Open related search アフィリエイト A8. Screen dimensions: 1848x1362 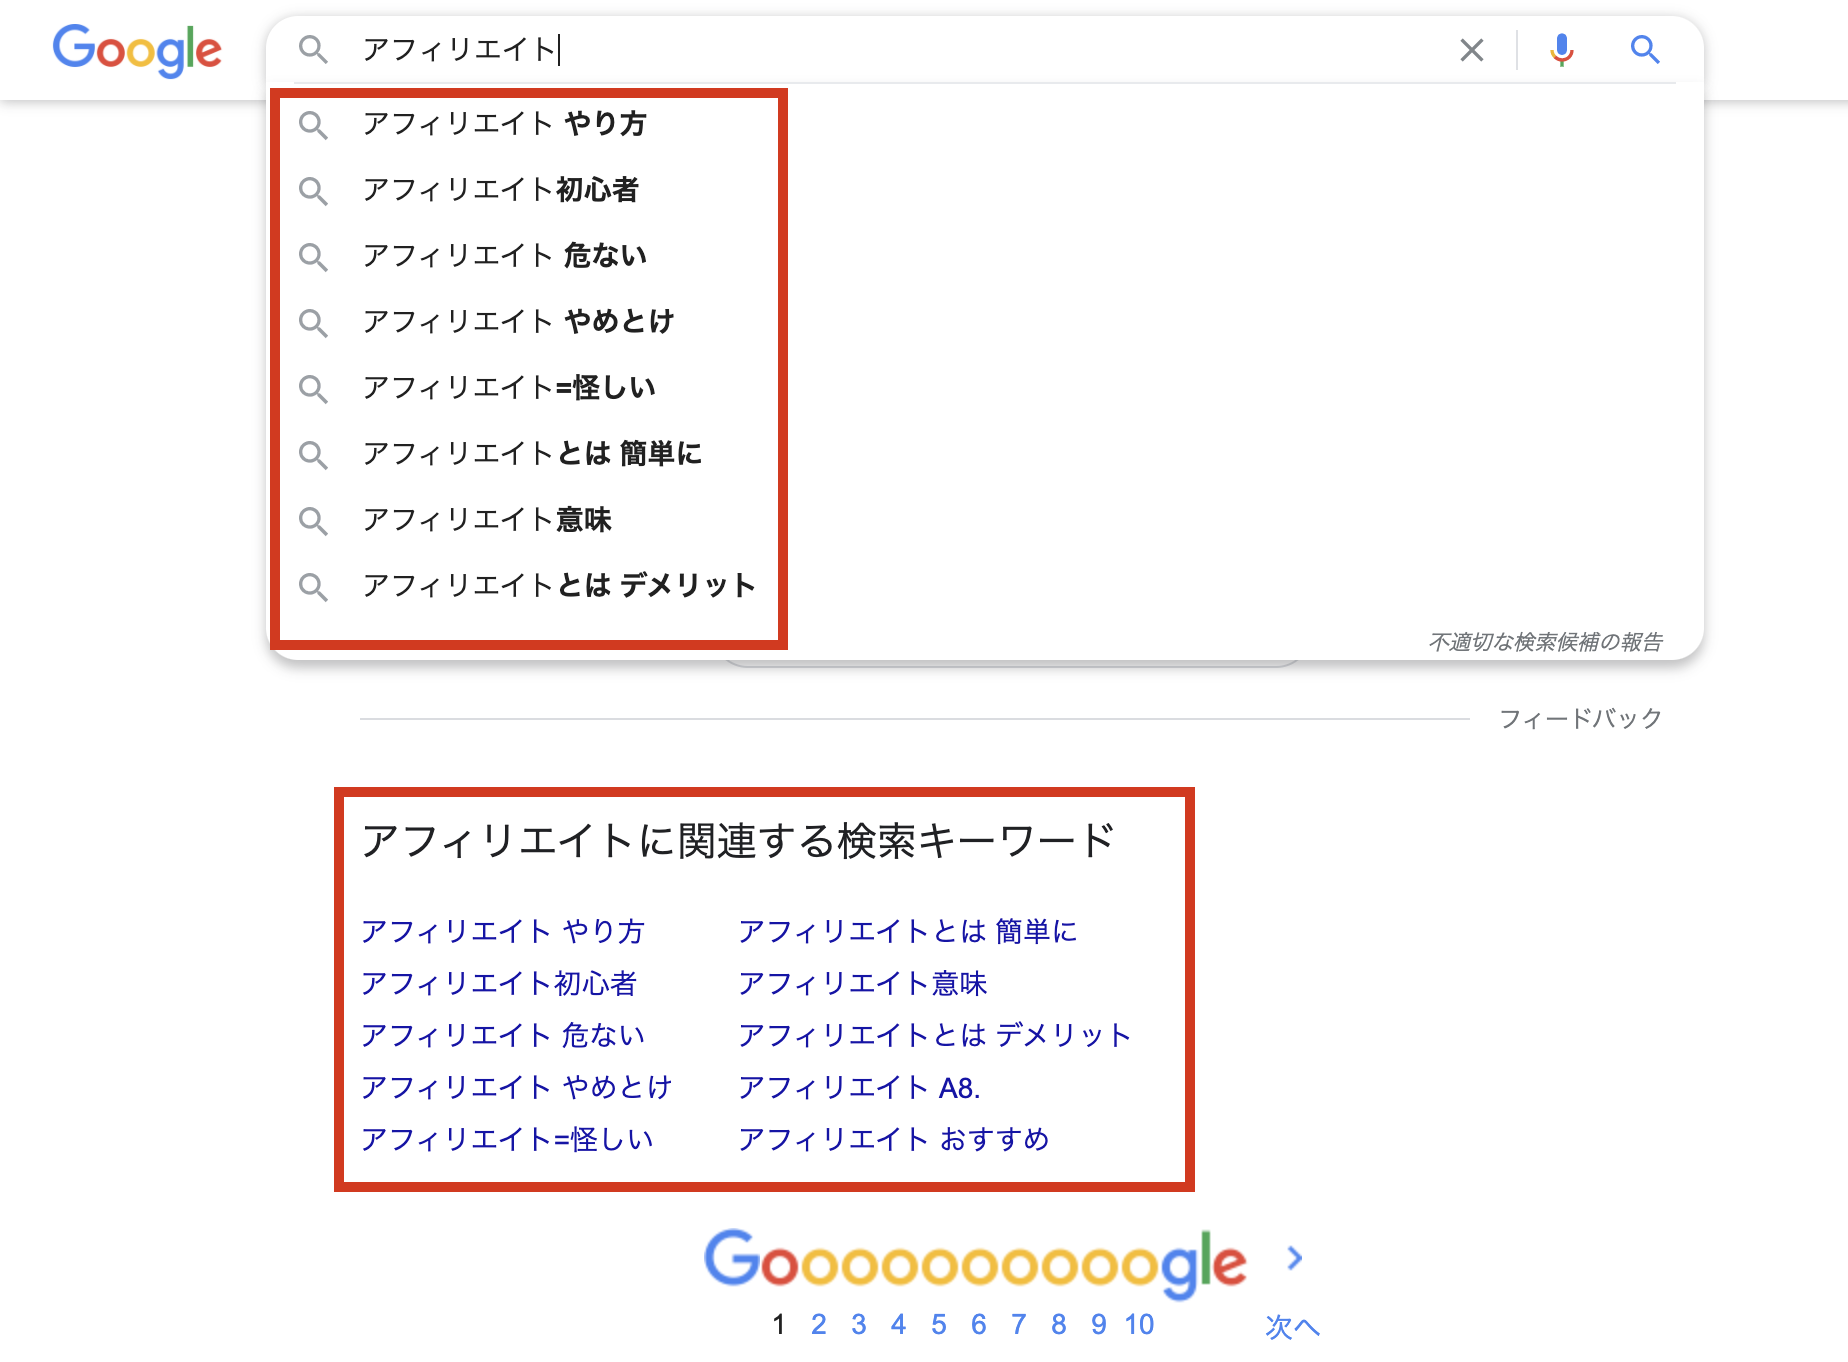pyautogui.click(x=860, y=1088)
